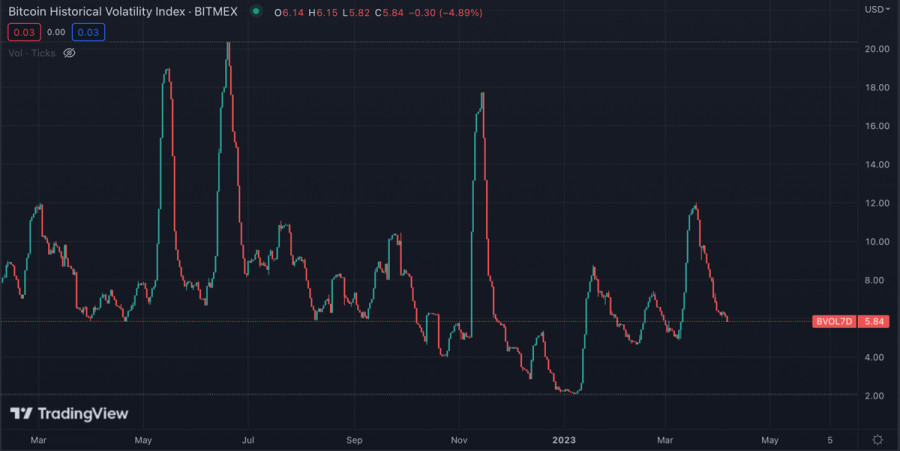This screenshot has width=900, height=451.
Task: Click the 5.84 current price tag
Action: pos(874,321)
